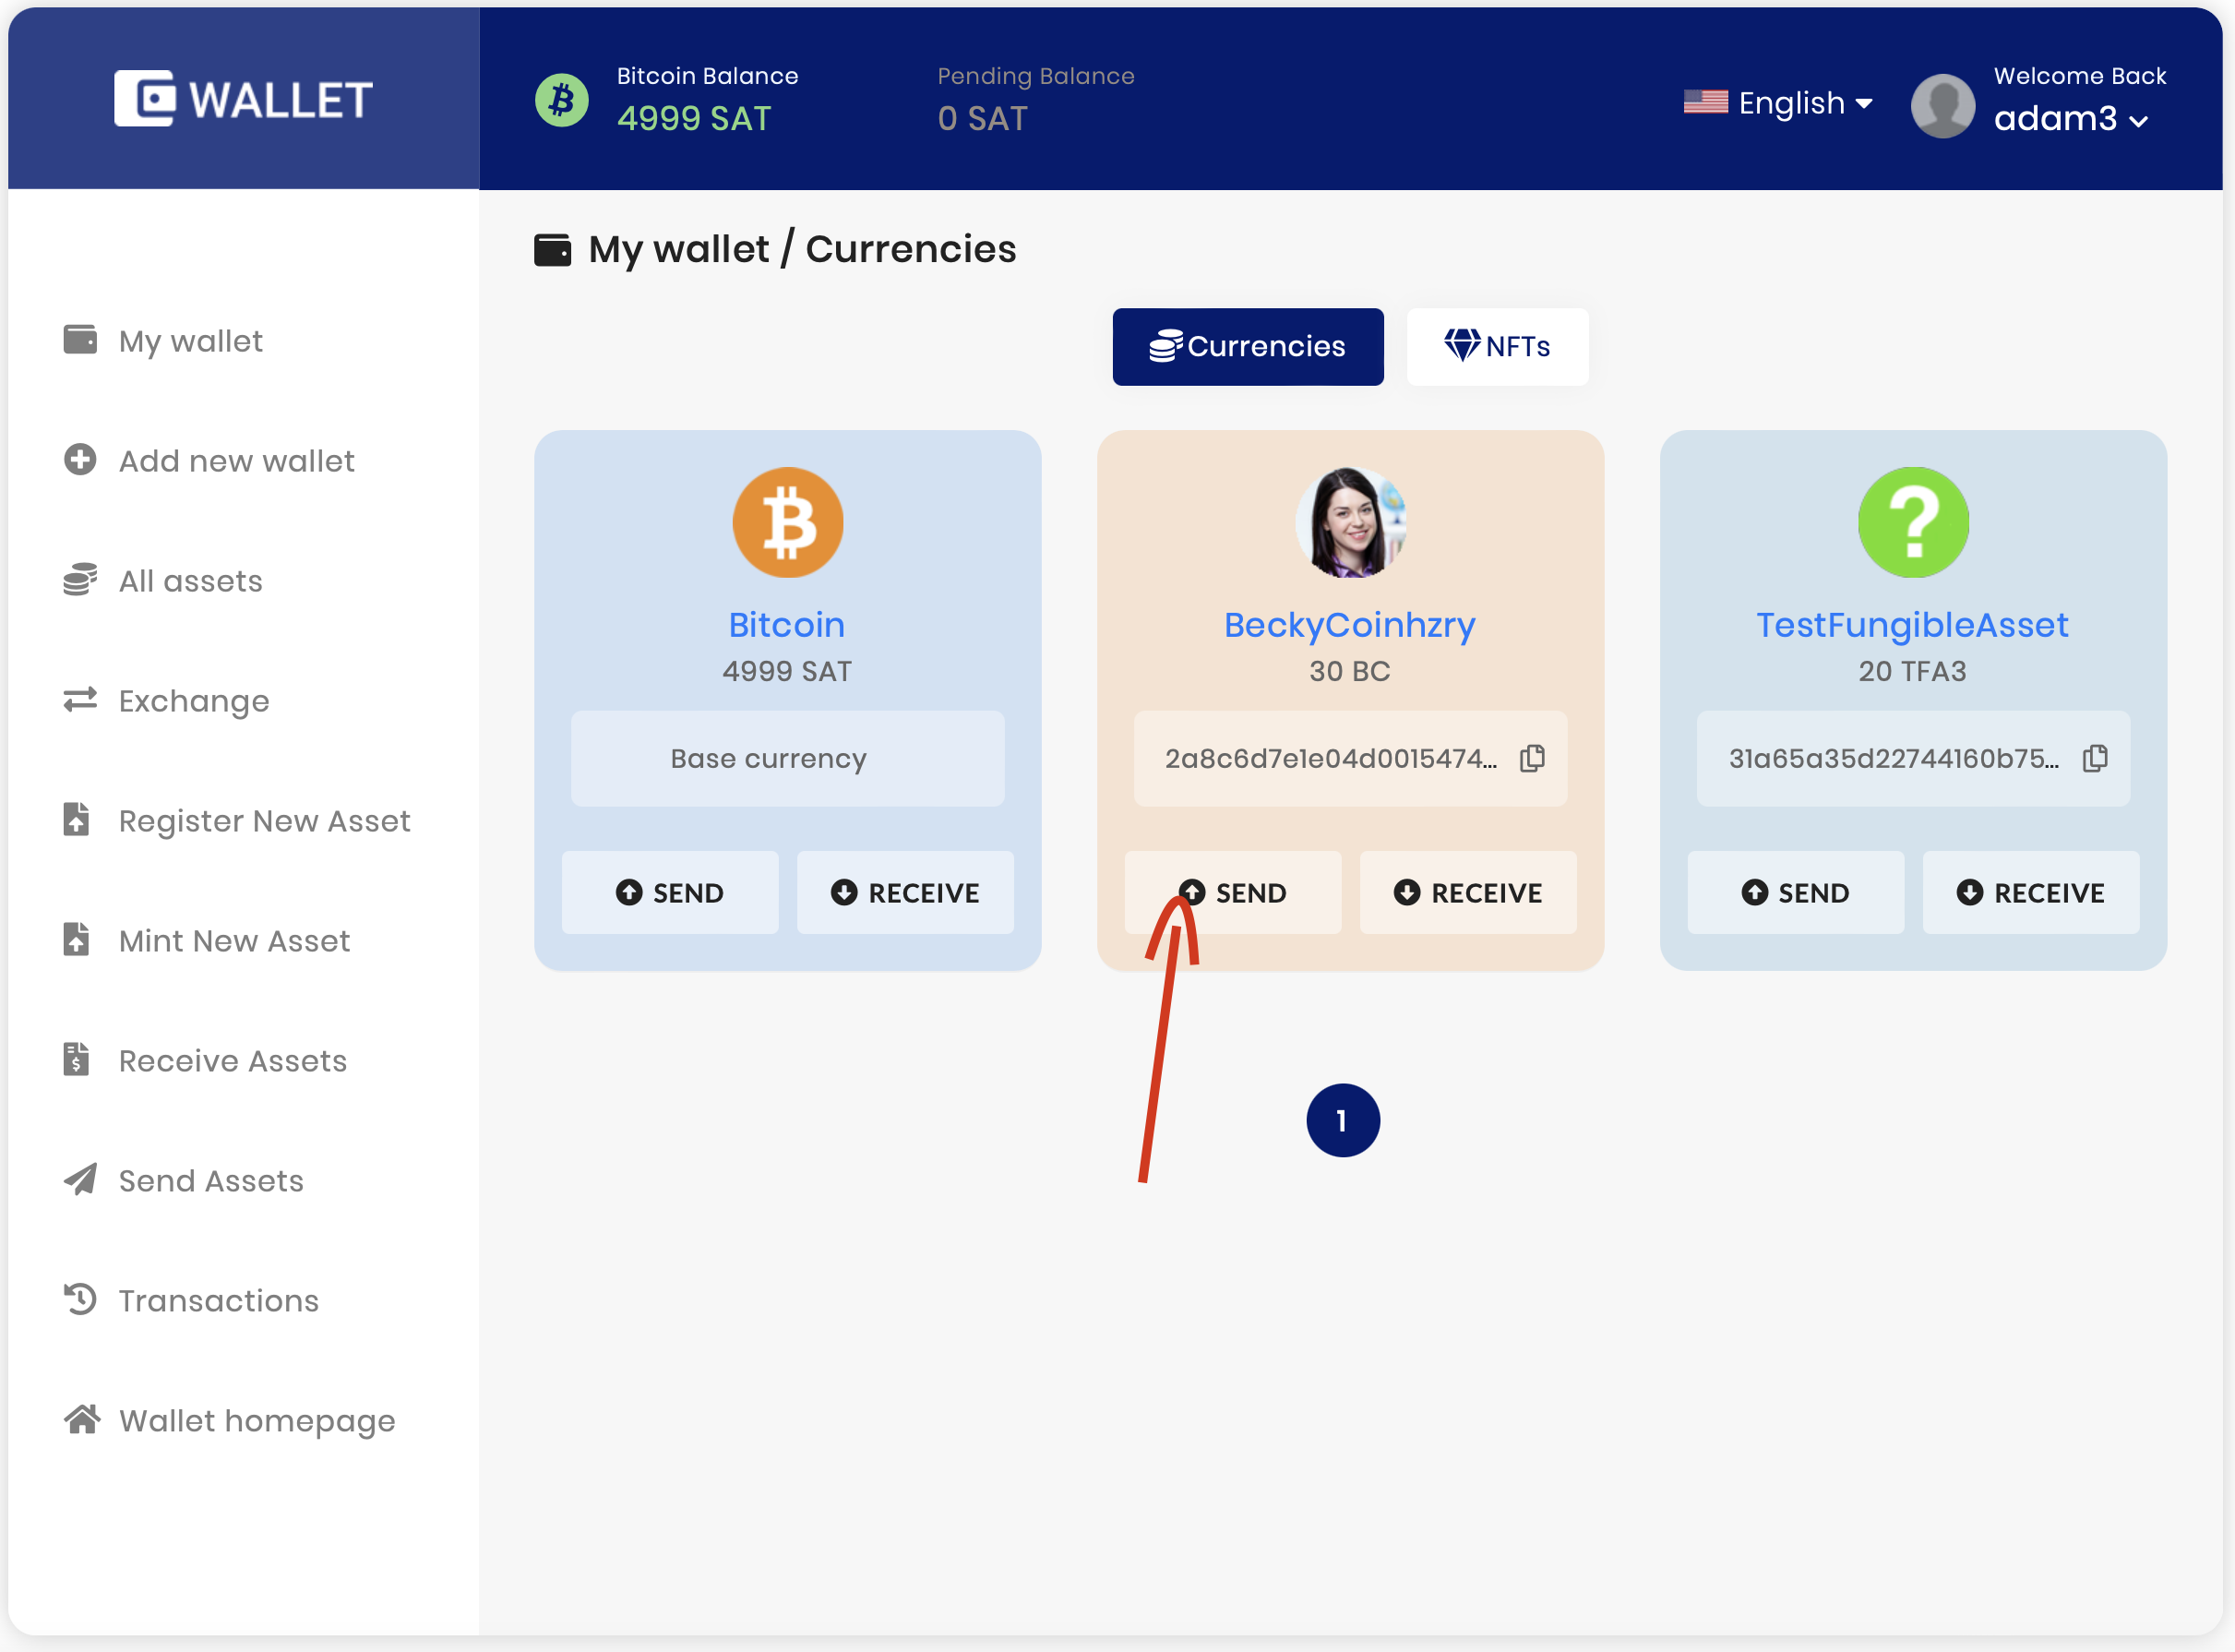
Task: Click the WALLET logo
Action: tap(243, 99)
